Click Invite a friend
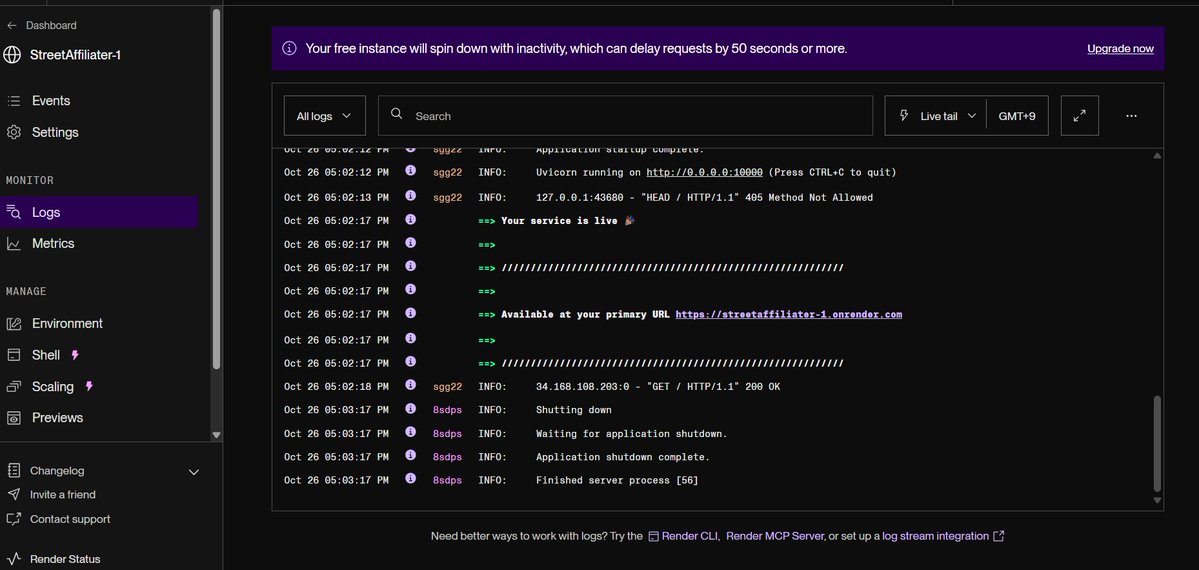1199x570 pixels. (x=63, y=495)
